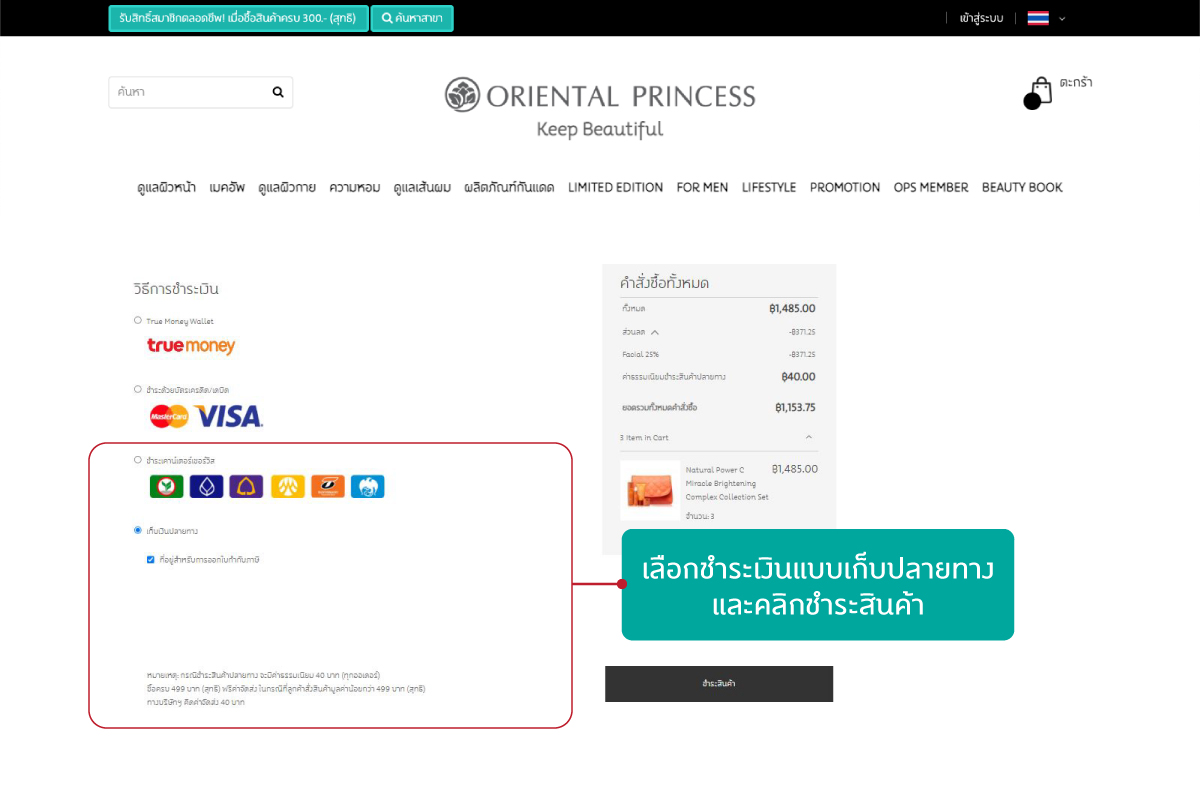Open ความหอม menu
Image resolution: width=1200 pixels, height=800 pixels.
[354, 187]
